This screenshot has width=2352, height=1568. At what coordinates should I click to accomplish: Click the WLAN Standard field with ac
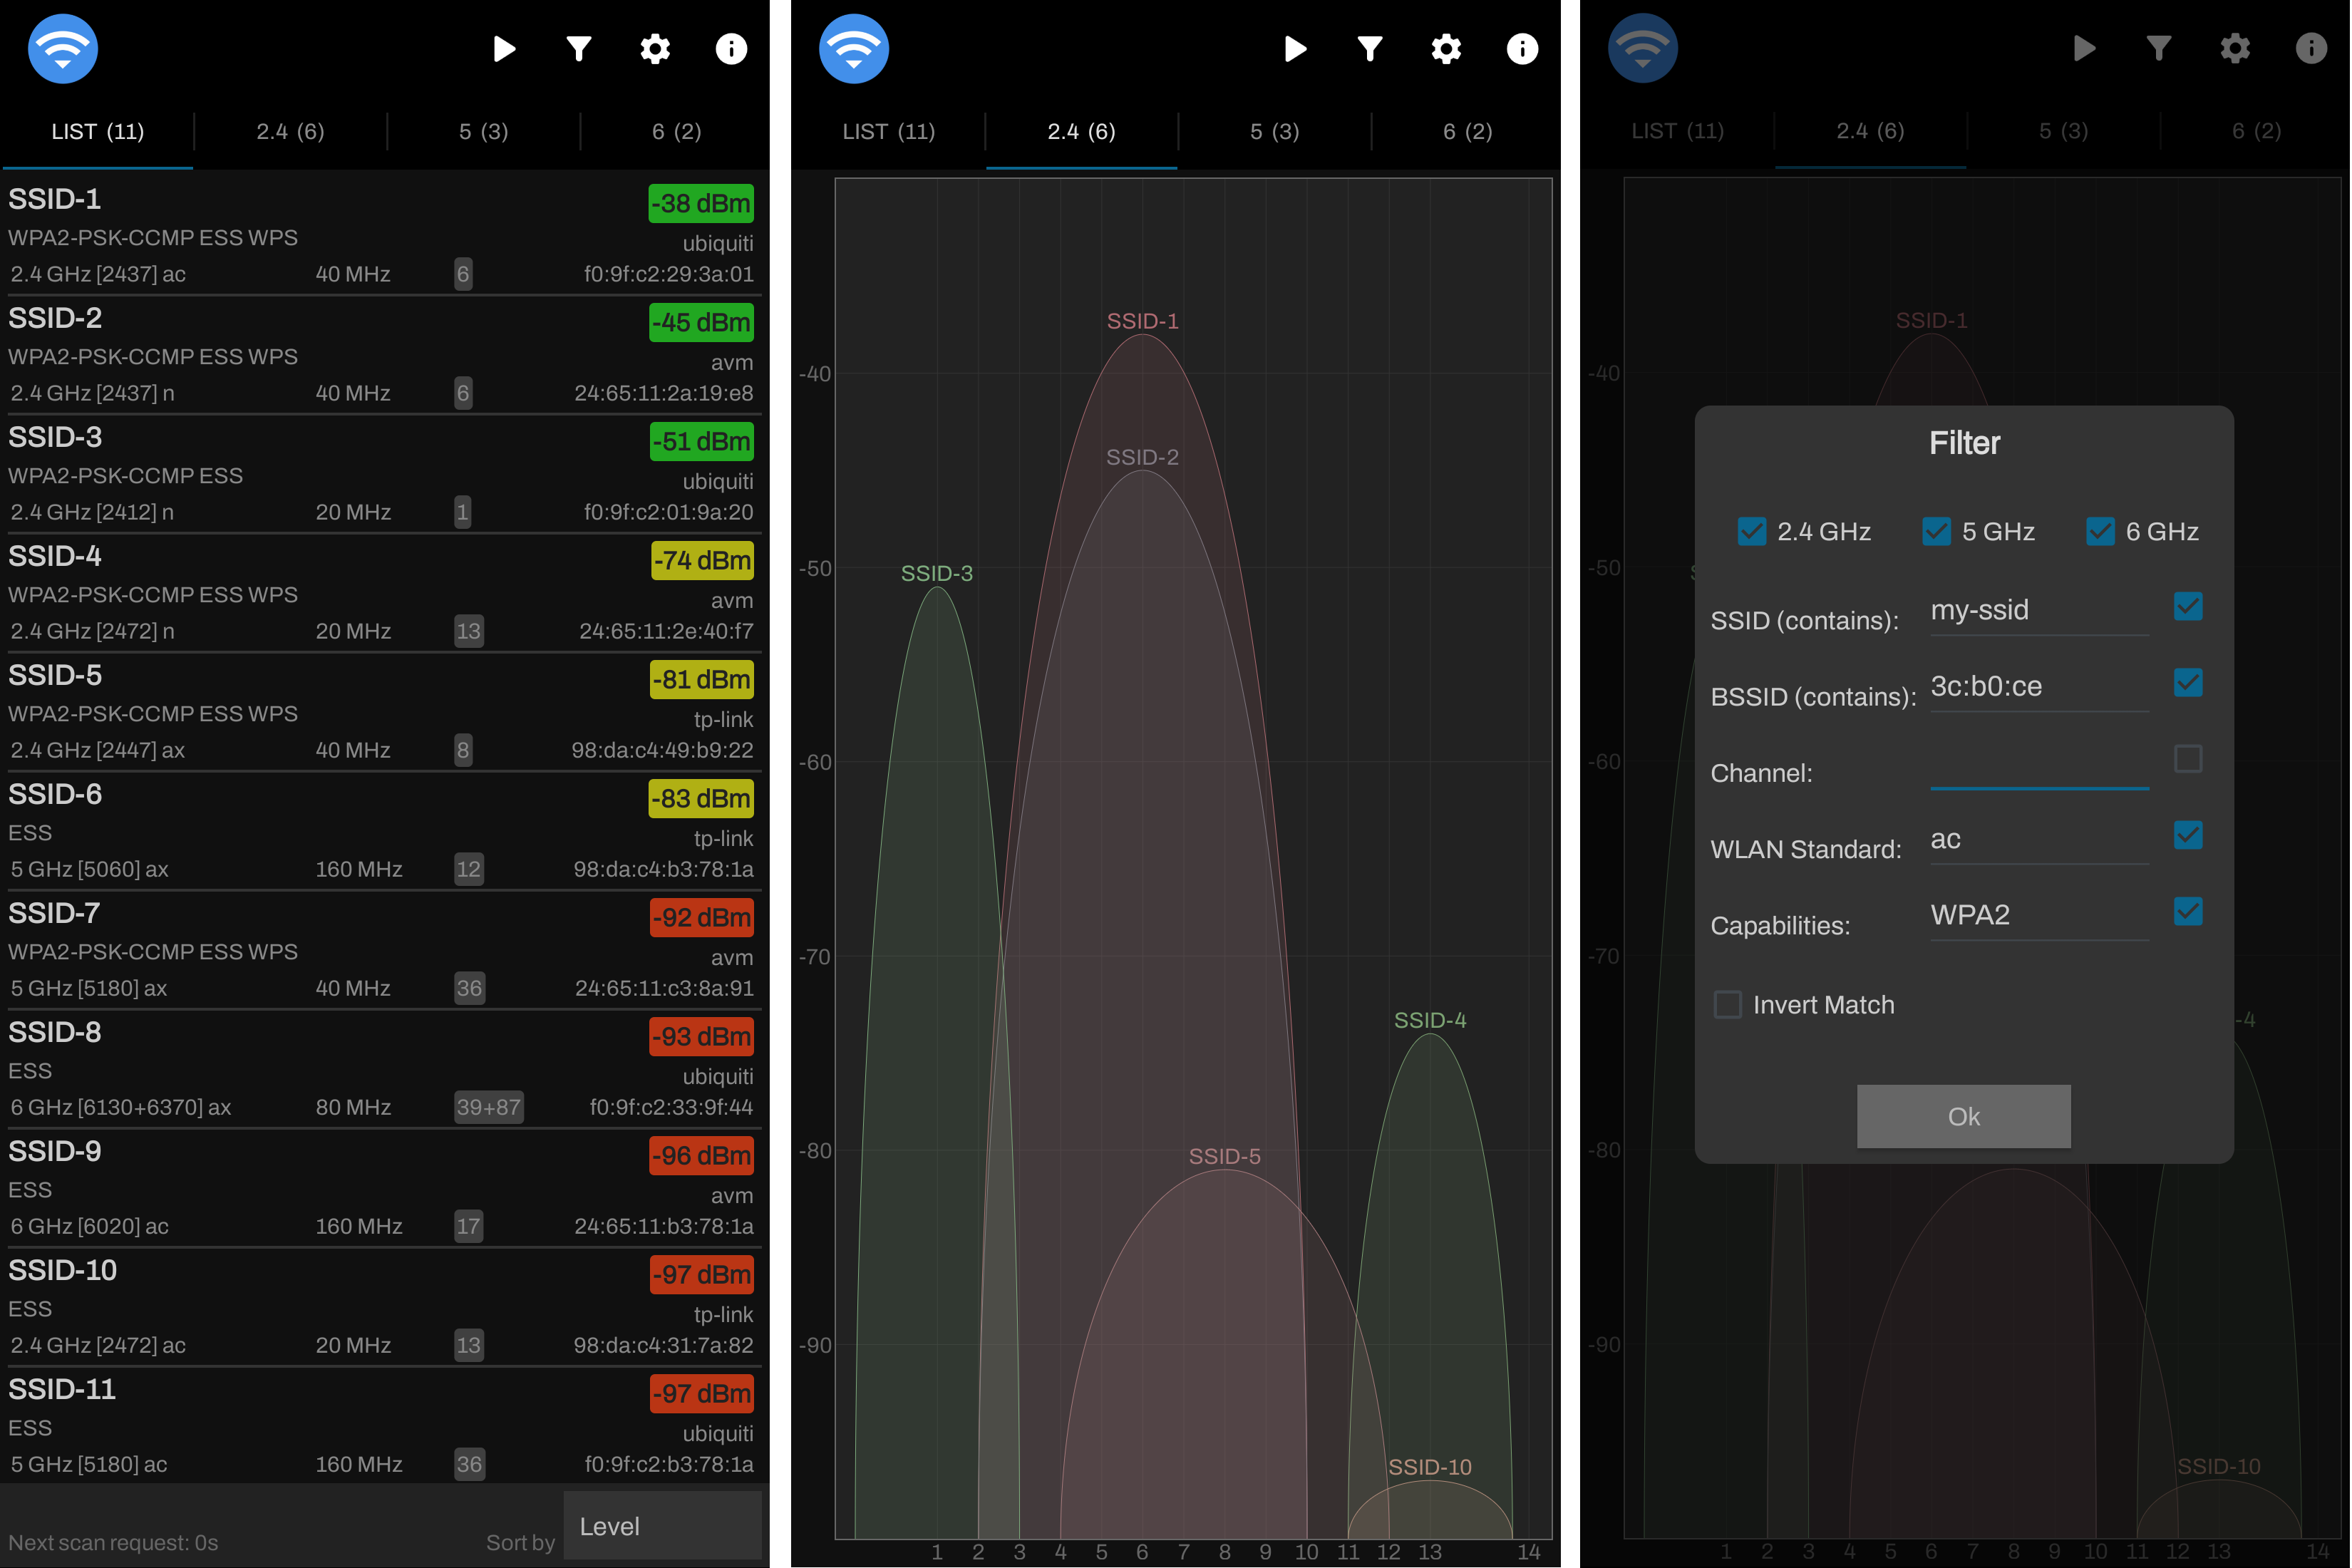tap(2039, 840)
